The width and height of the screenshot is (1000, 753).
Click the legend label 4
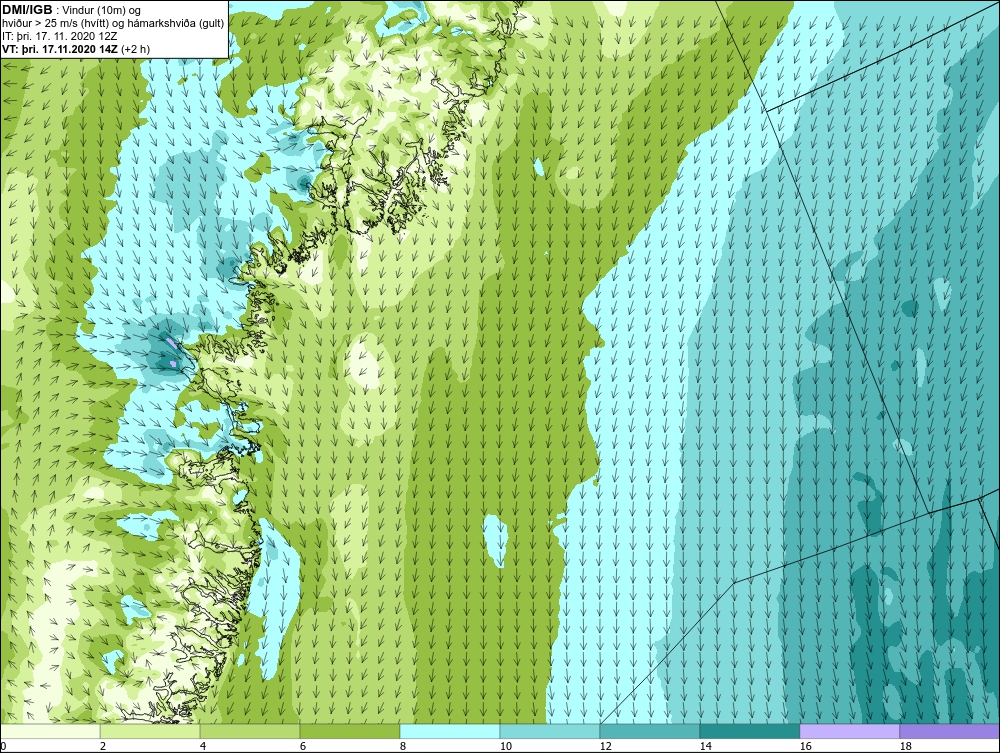point(203,746)
